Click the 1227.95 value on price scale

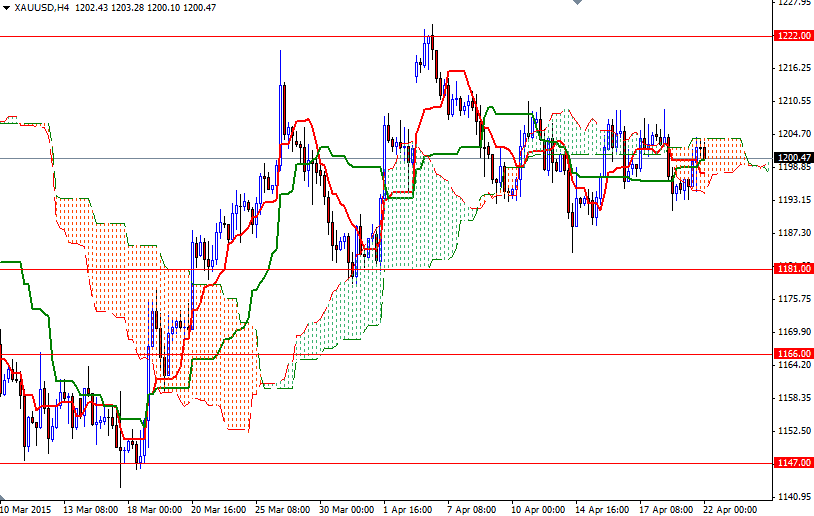793,3
